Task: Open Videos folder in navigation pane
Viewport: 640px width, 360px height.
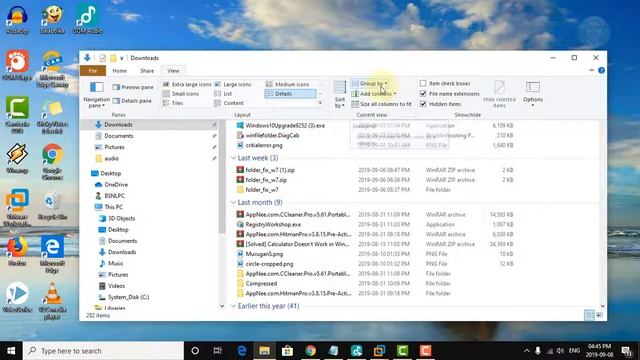Action: [116, 286]
